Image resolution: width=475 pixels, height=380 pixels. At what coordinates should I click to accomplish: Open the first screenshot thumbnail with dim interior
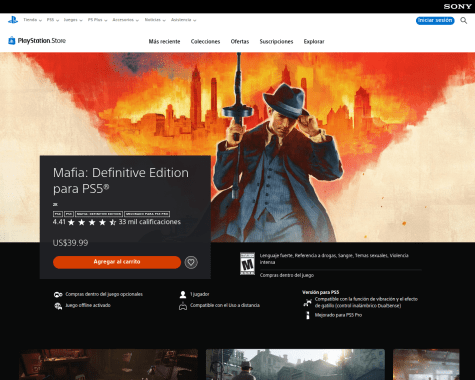point(109,364)
